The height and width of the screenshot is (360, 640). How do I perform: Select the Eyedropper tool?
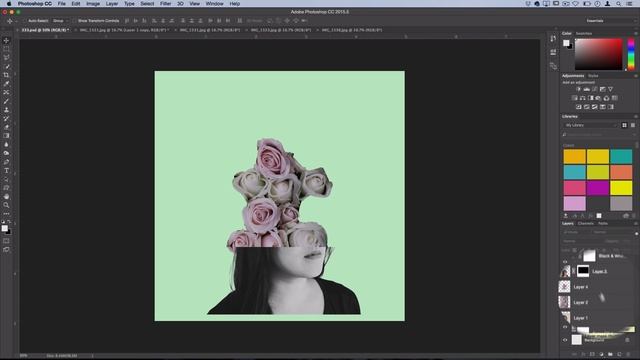pos(6,84)
